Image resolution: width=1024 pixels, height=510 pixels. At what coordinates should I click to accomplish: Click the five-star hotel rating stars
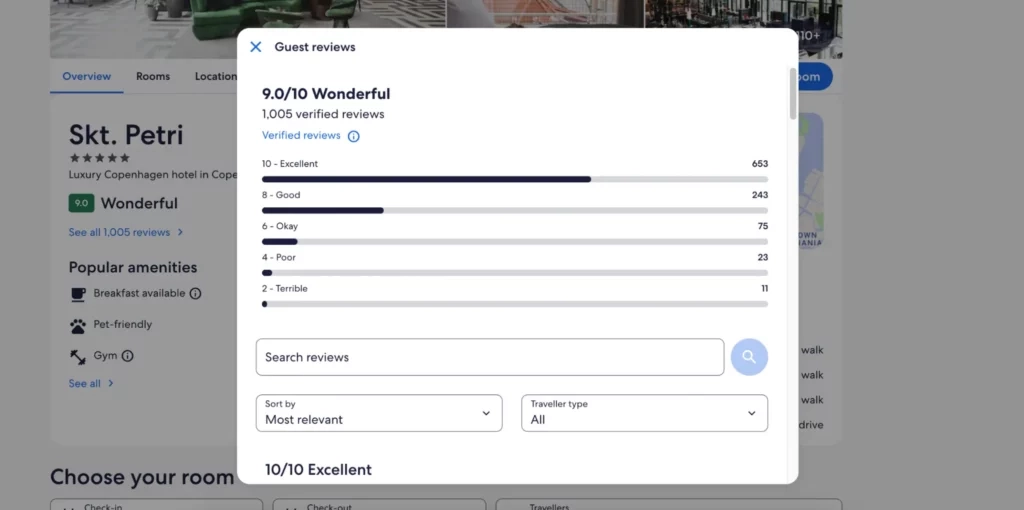click(100, 158)
